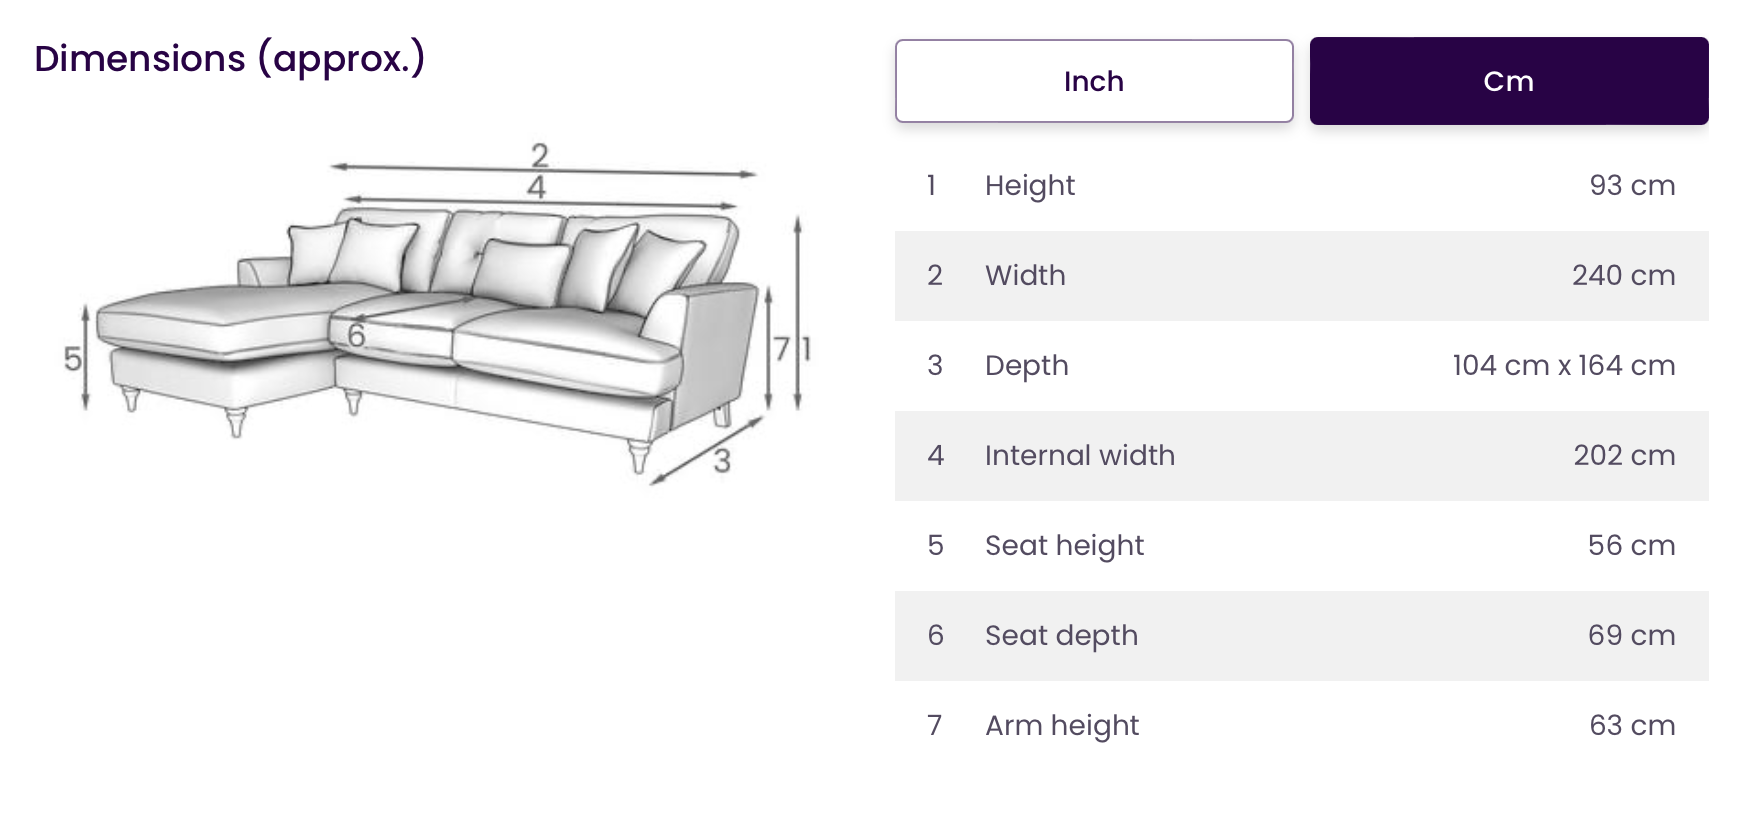Click the sofa dimensions diagram
1744x830 pixels.
[438, 312]
